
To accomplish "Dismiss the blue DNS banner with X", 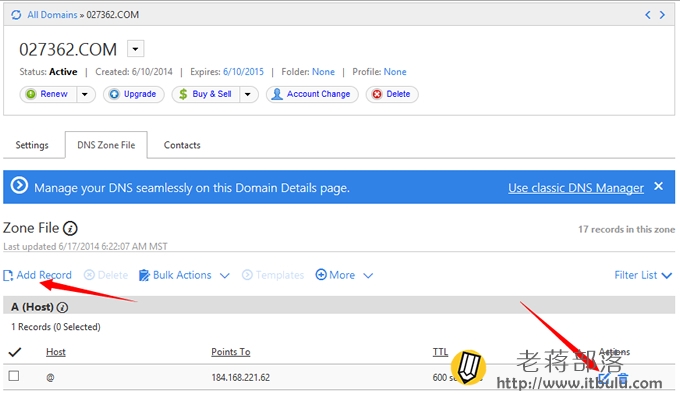I will click(x=658, y=186).
